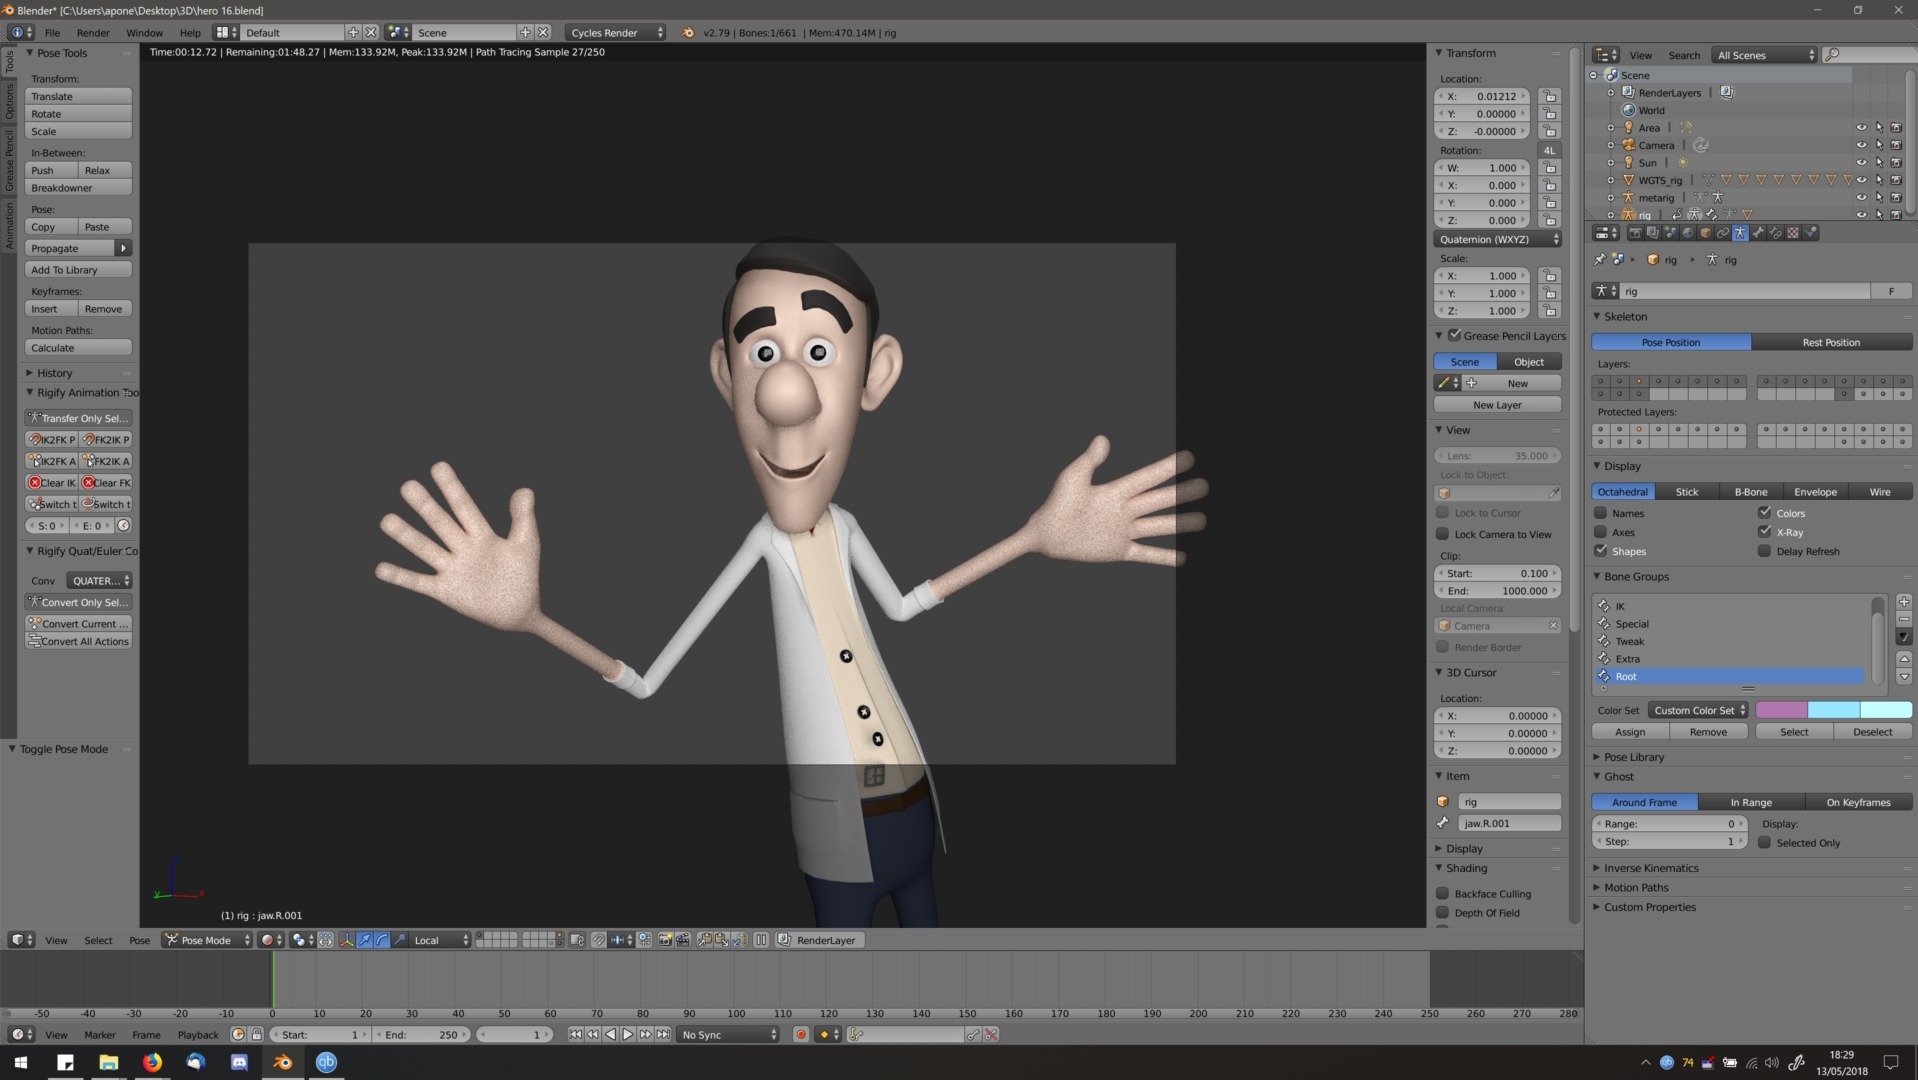The height and width of the screenshot is (1080, 1918).
Task: Toggle the 3D manipulator axes icon
Action: (x=346, y=940)
